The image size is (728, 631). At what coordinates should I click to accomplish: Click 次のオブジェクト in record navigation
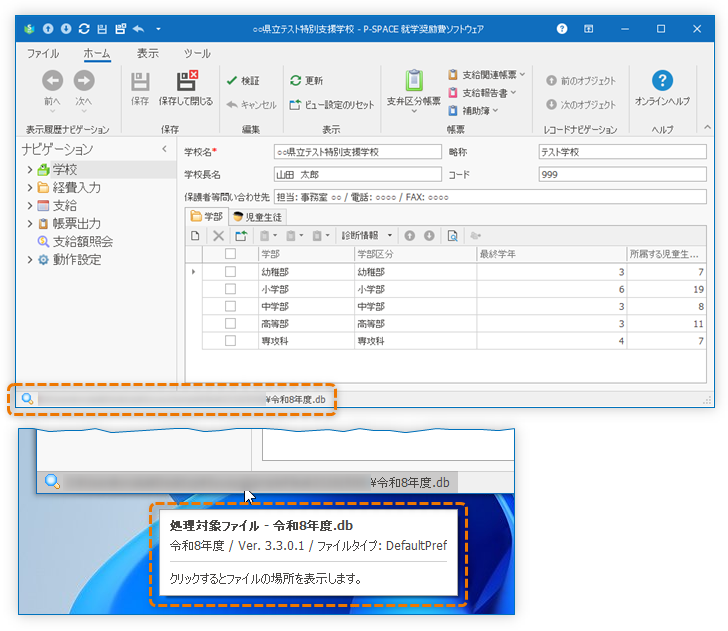[581, 105]
